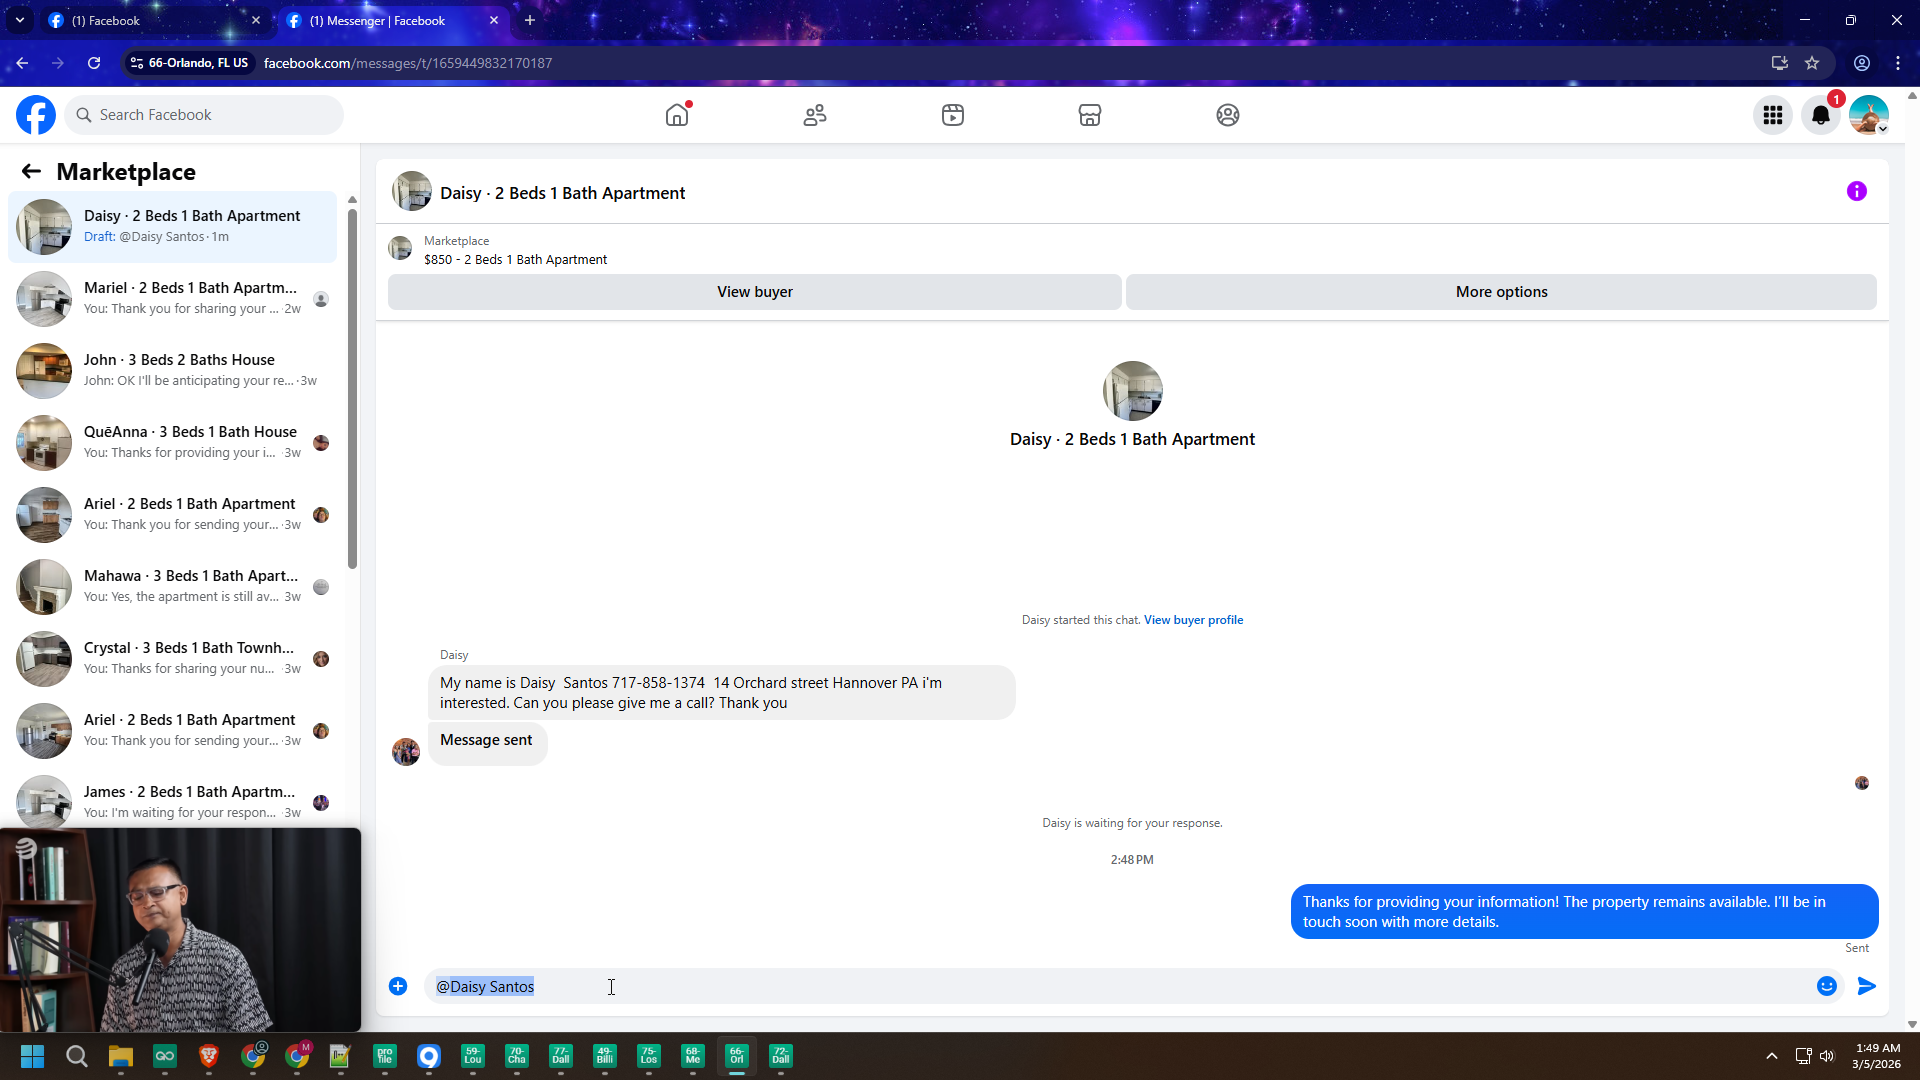Click Daisy's chat header title
Screen dimensions: 1920x1080
click(x=562, y=193)
